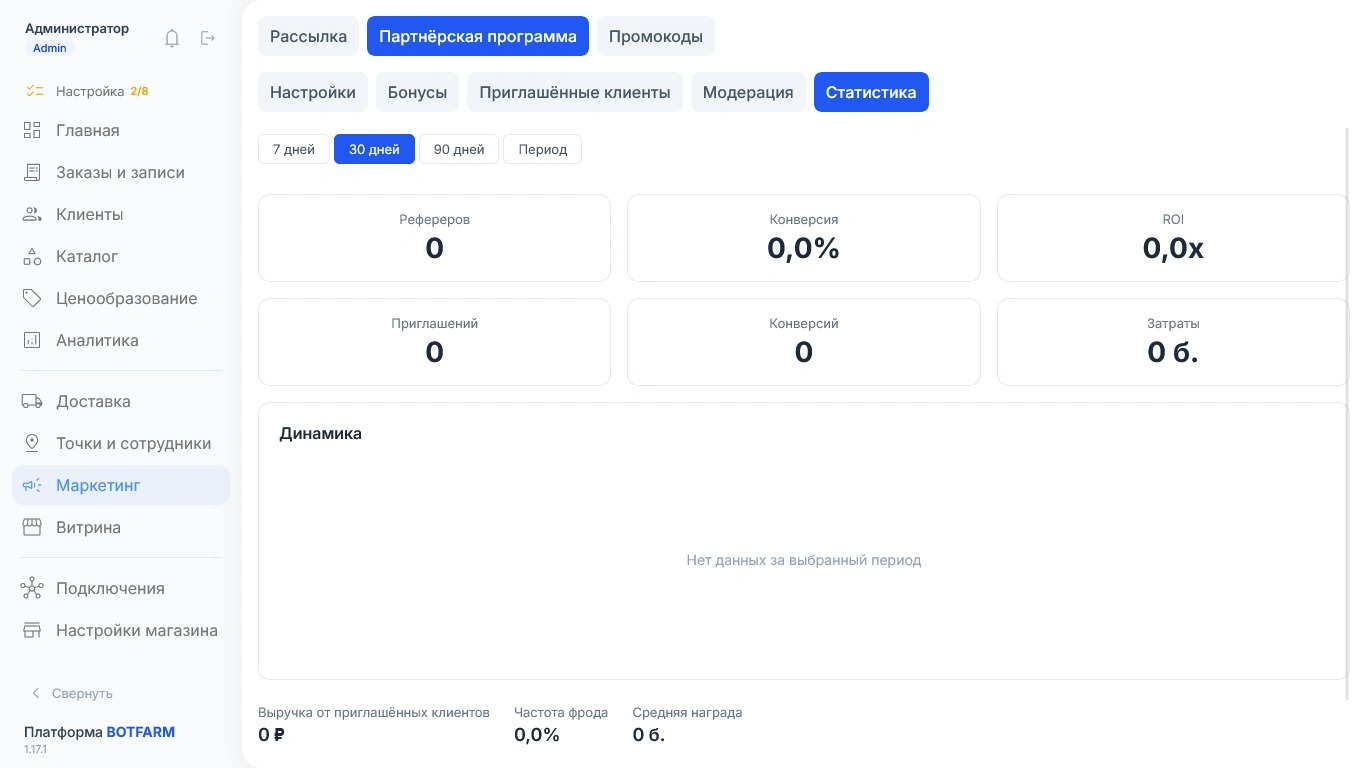Click the Администратор user name
Viewport: 1366px width, 768px height.
[77, 29]
